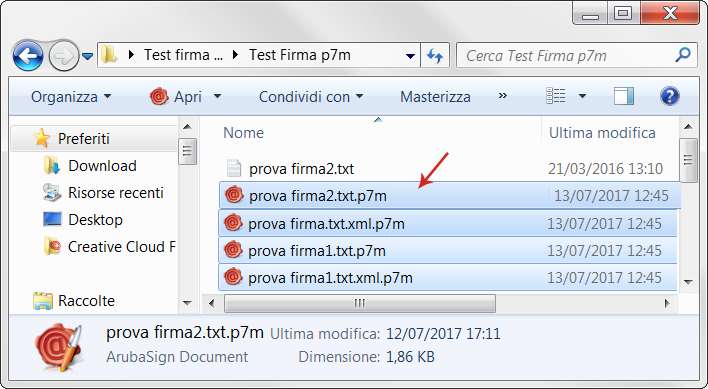708x389 pixels.
Task: Click Masterizza in the toolbar
Action: click(435, 97)
